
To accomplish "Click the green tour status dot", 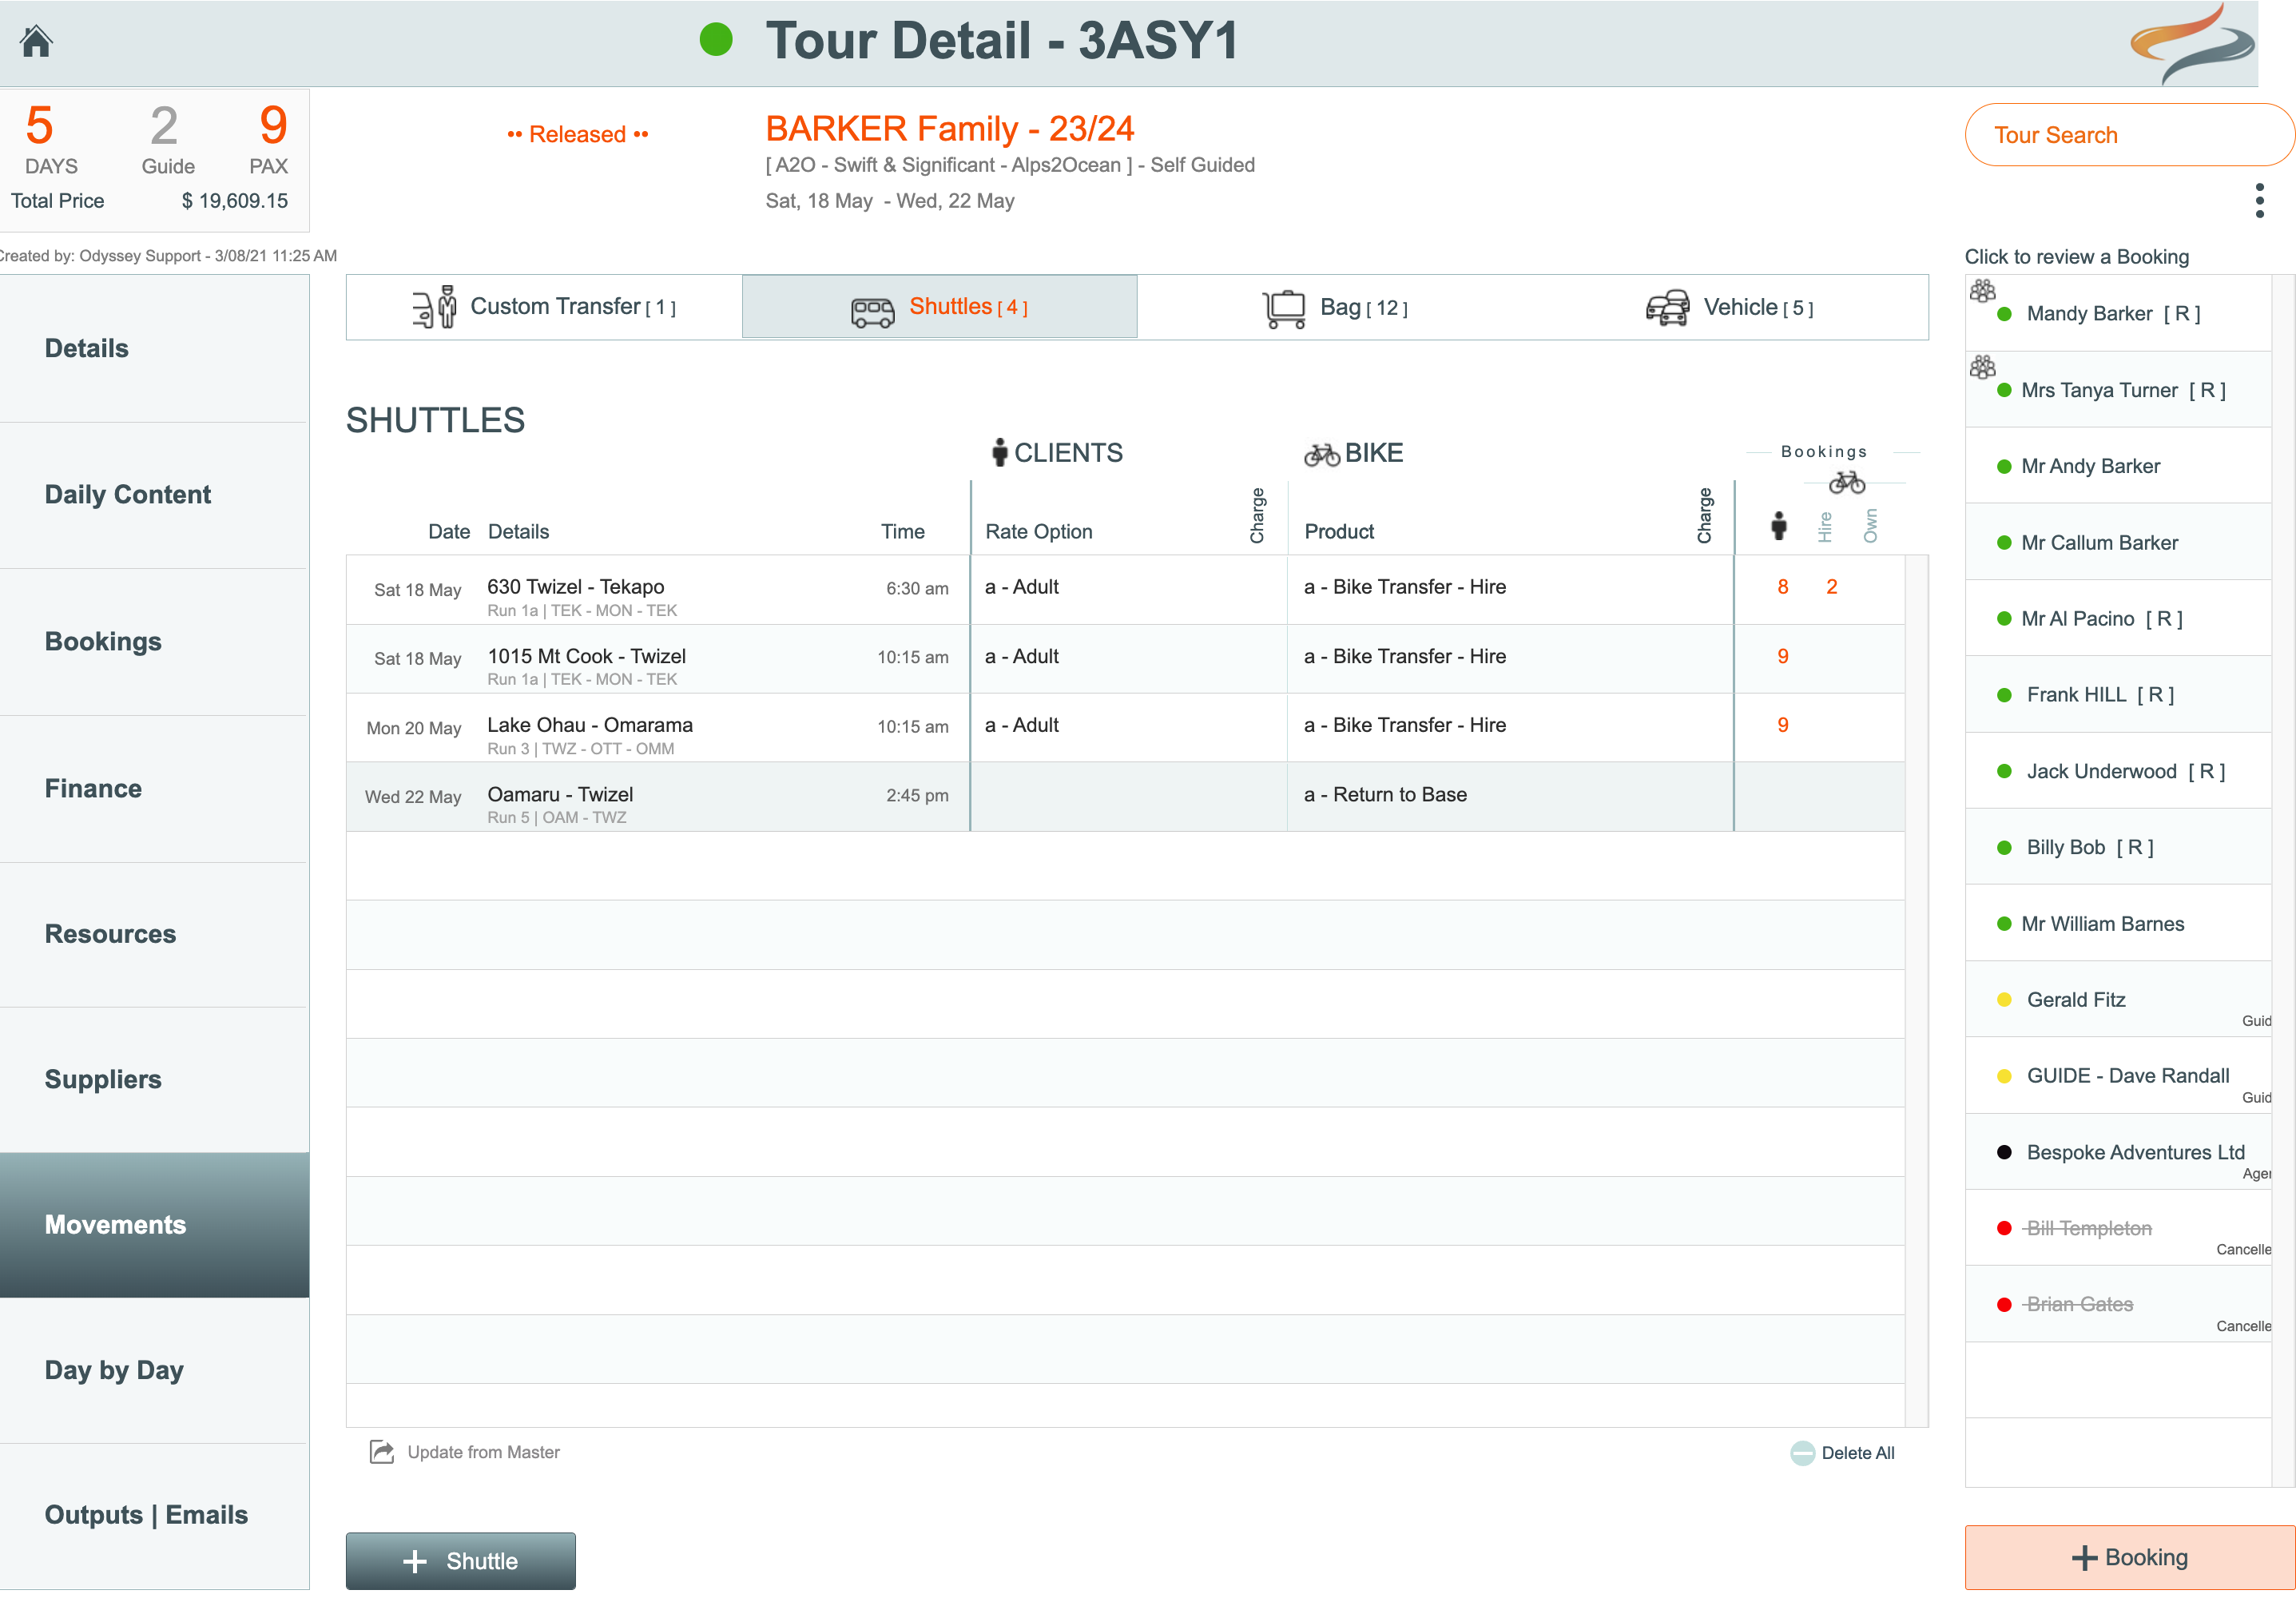I will click(716, 40).
